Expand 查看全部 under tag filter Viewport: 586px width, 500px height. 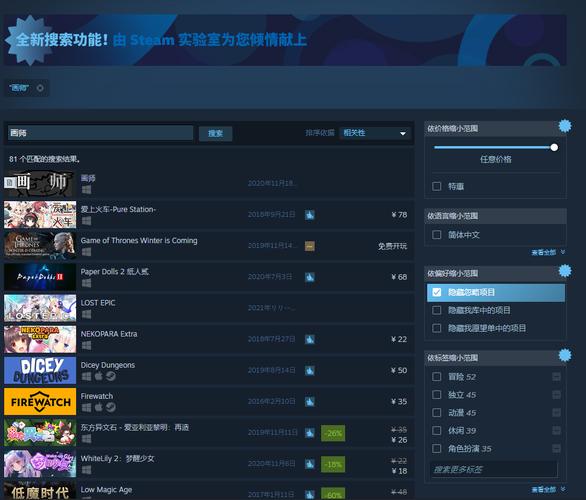point(548,489)
